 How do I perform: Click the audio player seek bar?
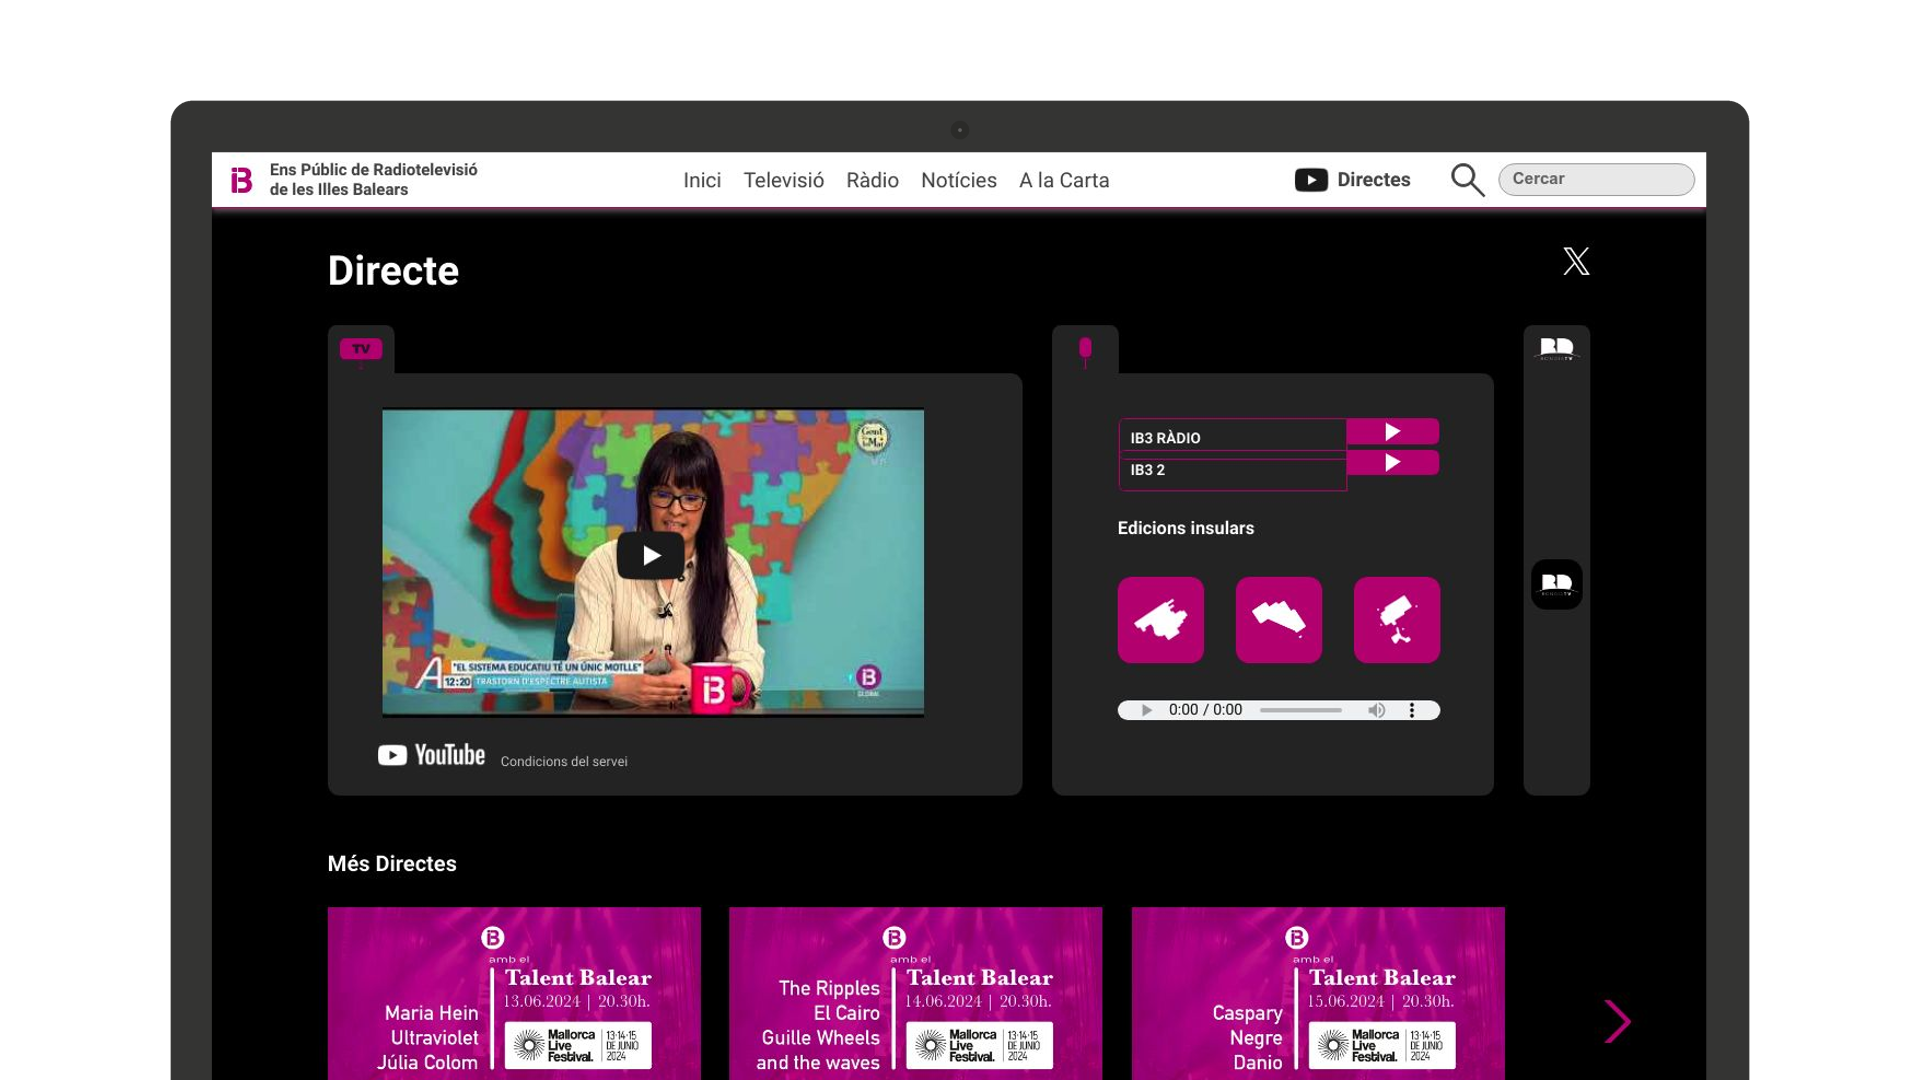click(1300, 710)
